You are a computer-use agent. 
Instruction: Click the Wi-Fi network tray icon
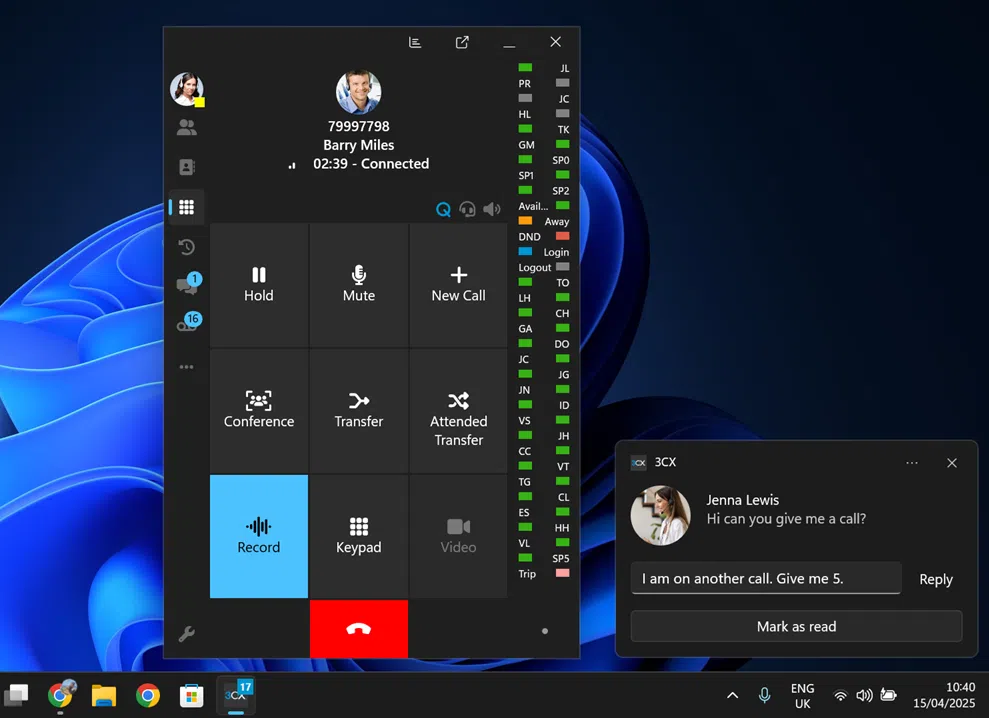pos(840,696)
